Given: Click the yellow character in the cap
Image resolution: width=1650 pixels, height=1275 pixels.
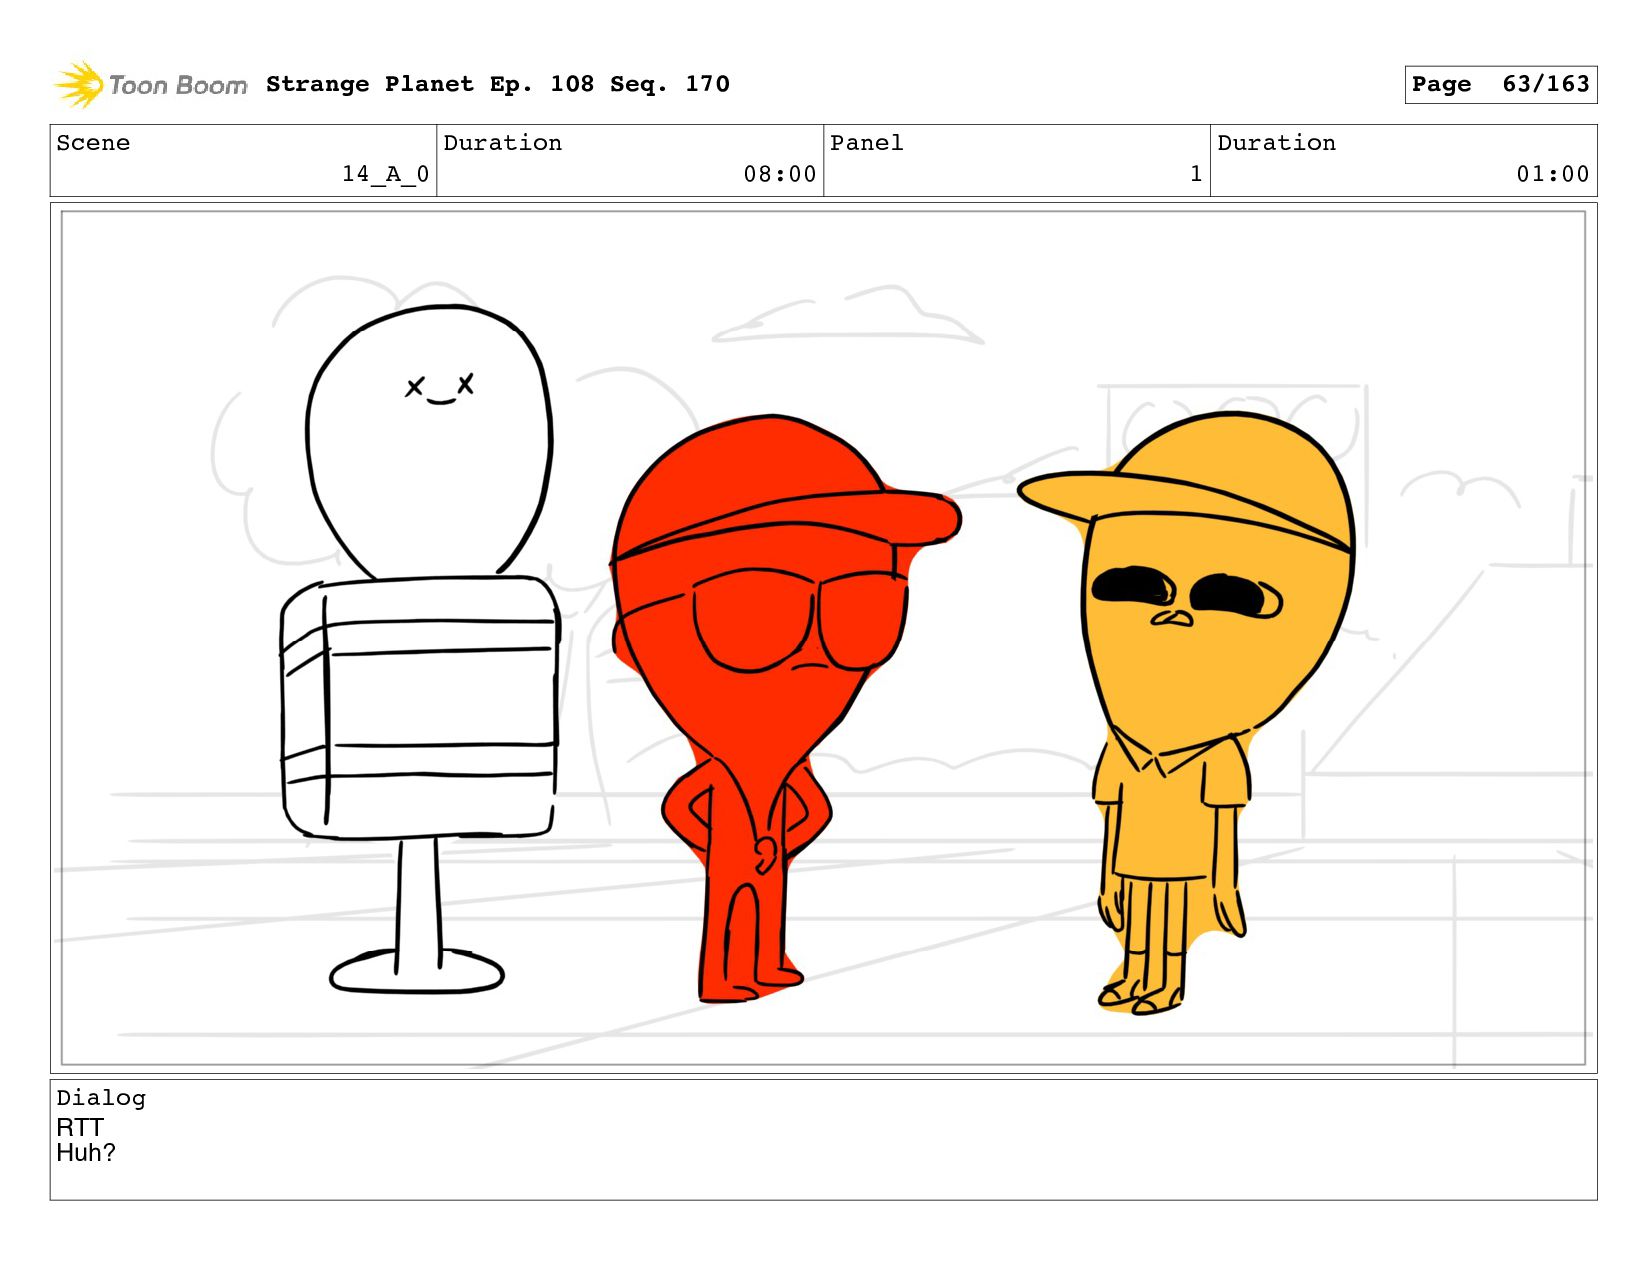Looking at the screenshot, I should tap(1188, 712).
